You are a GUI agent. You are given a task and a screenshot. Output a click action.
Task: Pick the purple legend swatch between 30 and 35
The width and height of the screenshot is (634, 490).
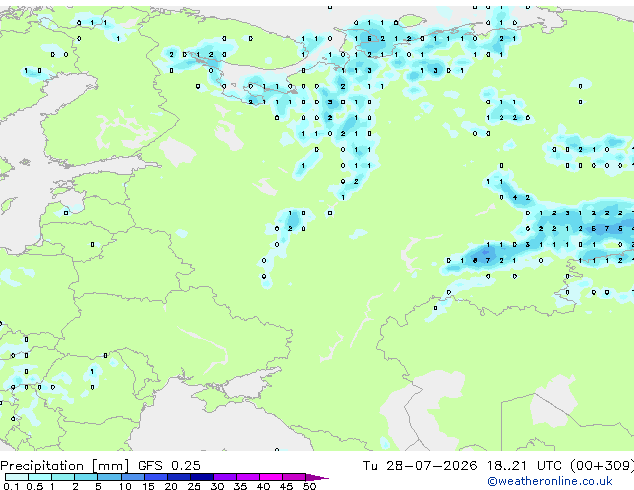click(225, 477)
